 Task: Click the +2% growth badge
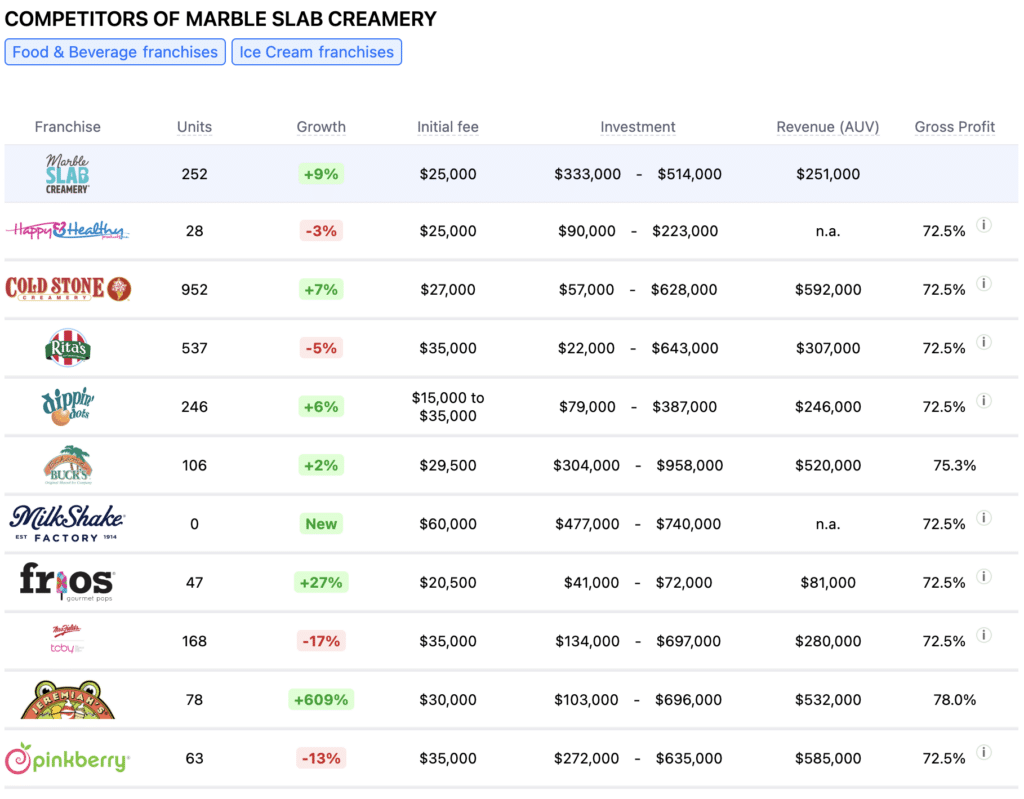(321, 466)
